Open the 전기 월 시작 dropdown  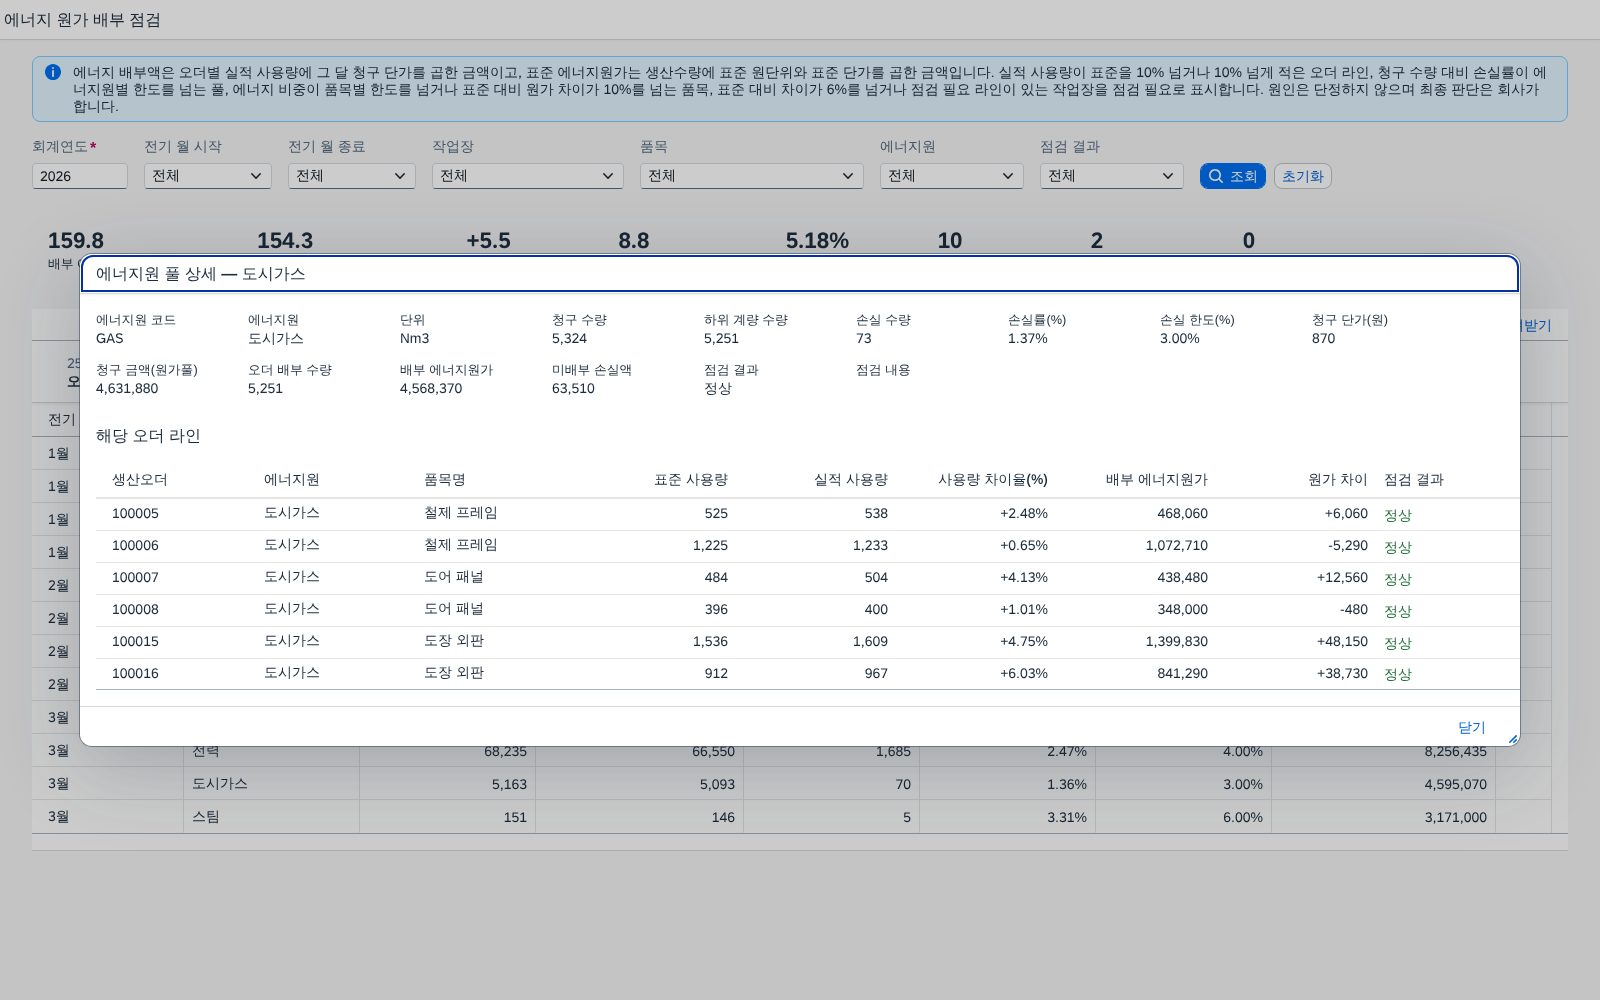pos(208,176)
